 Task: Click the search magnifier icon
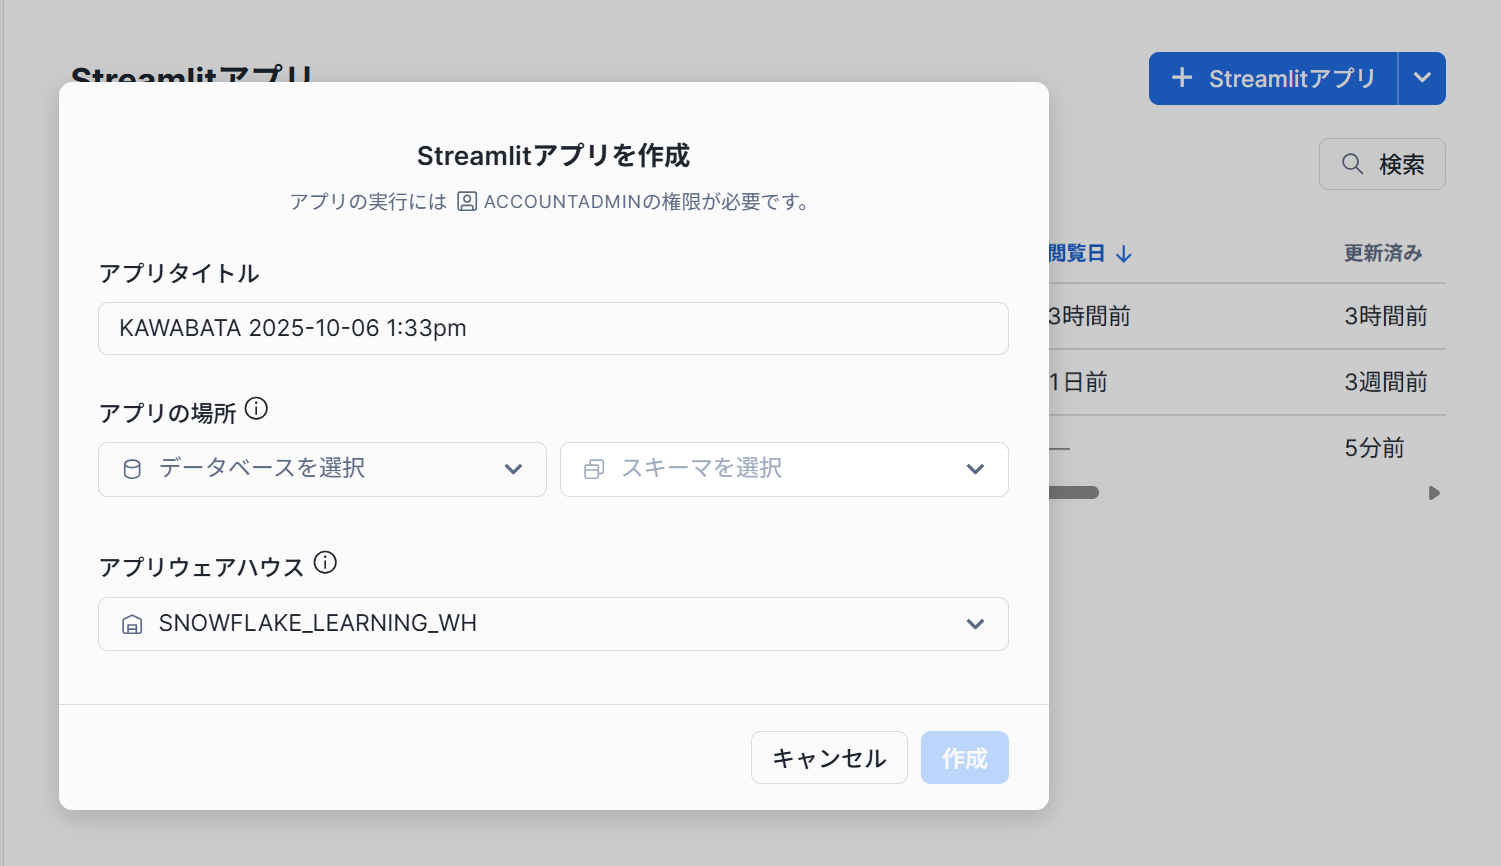1352,164
